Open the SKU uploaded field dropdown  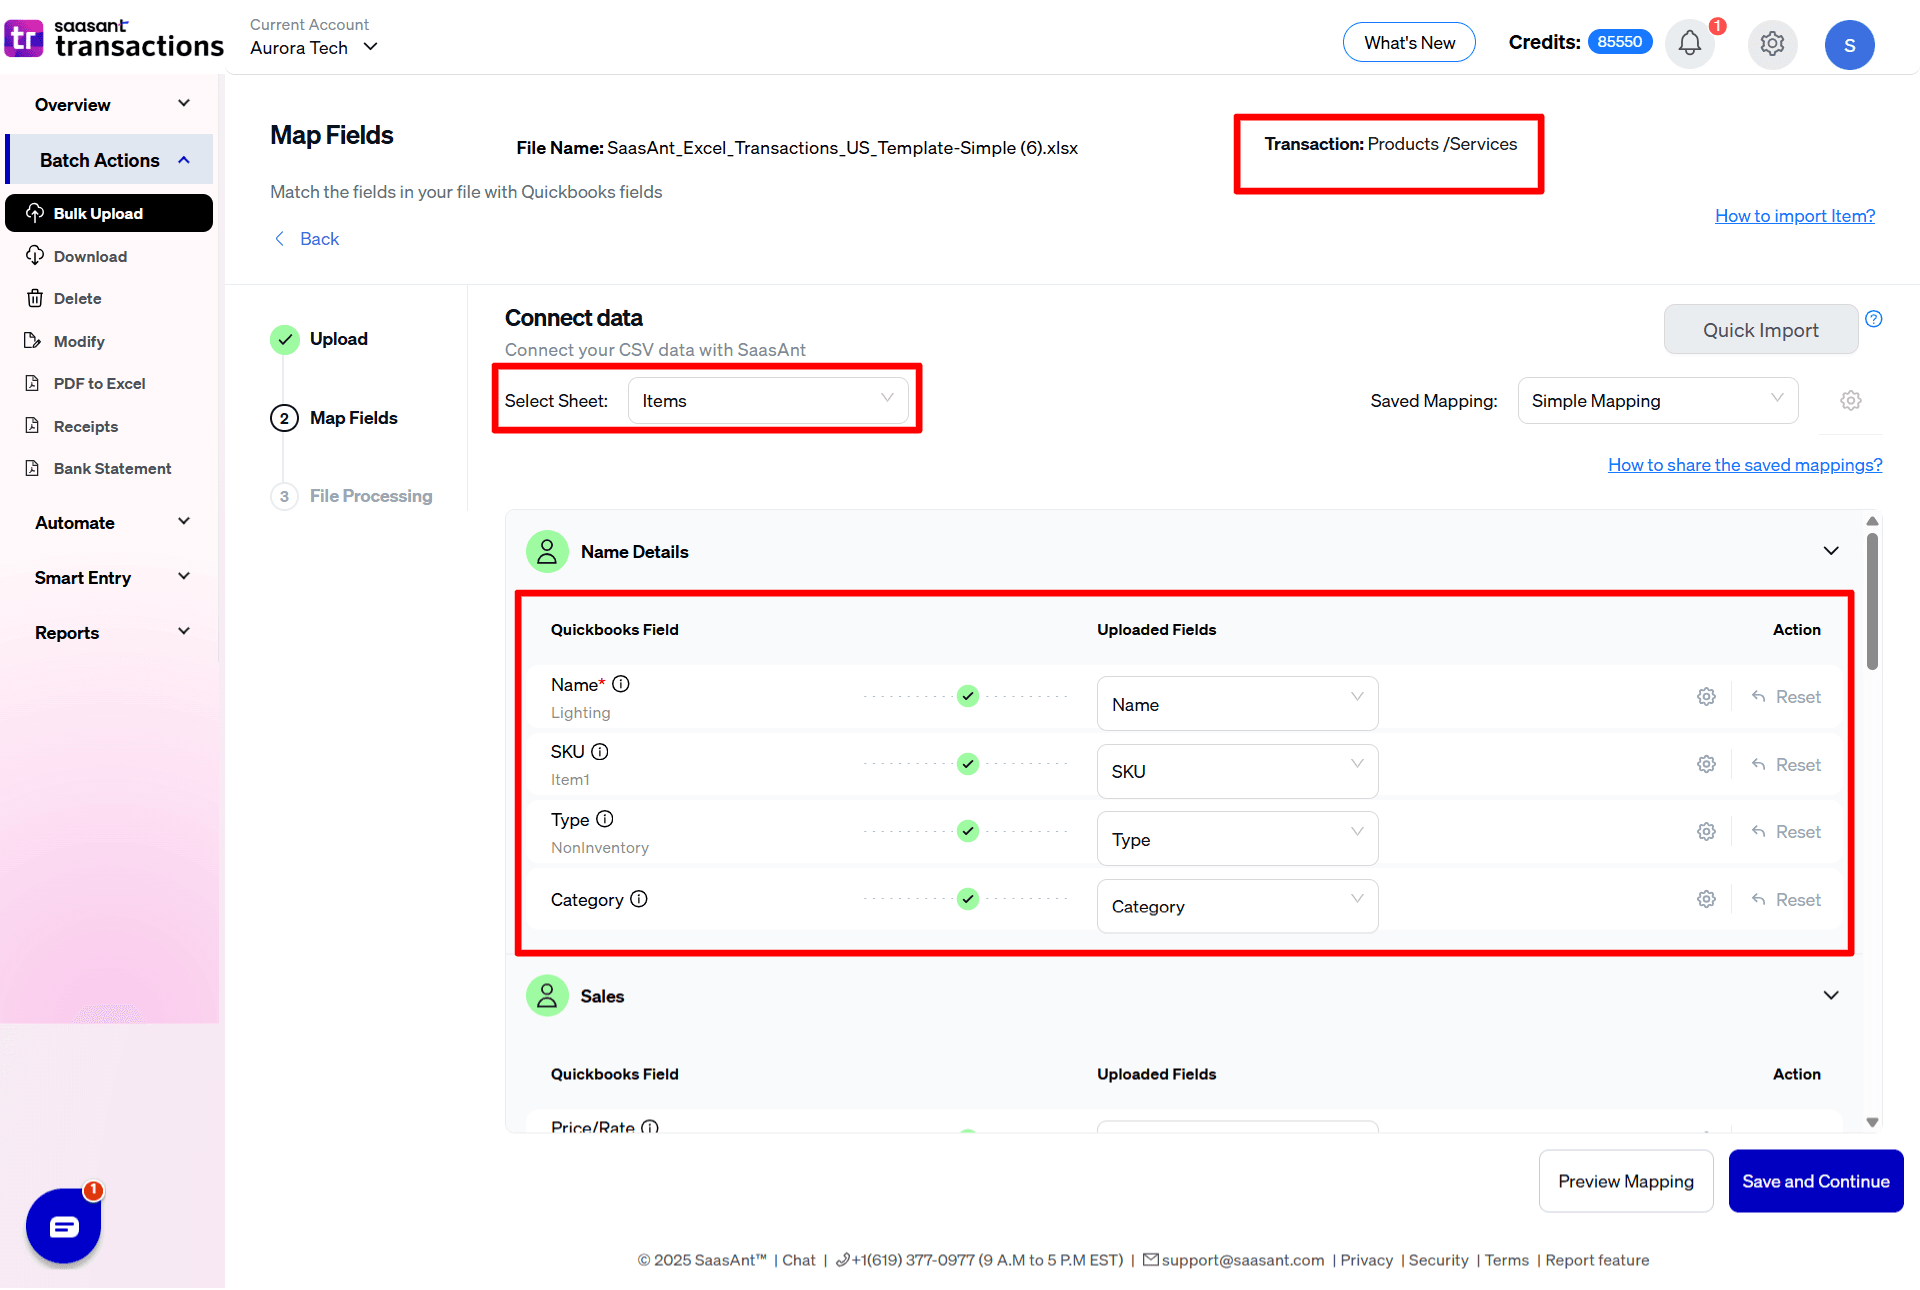(1237, 771)
